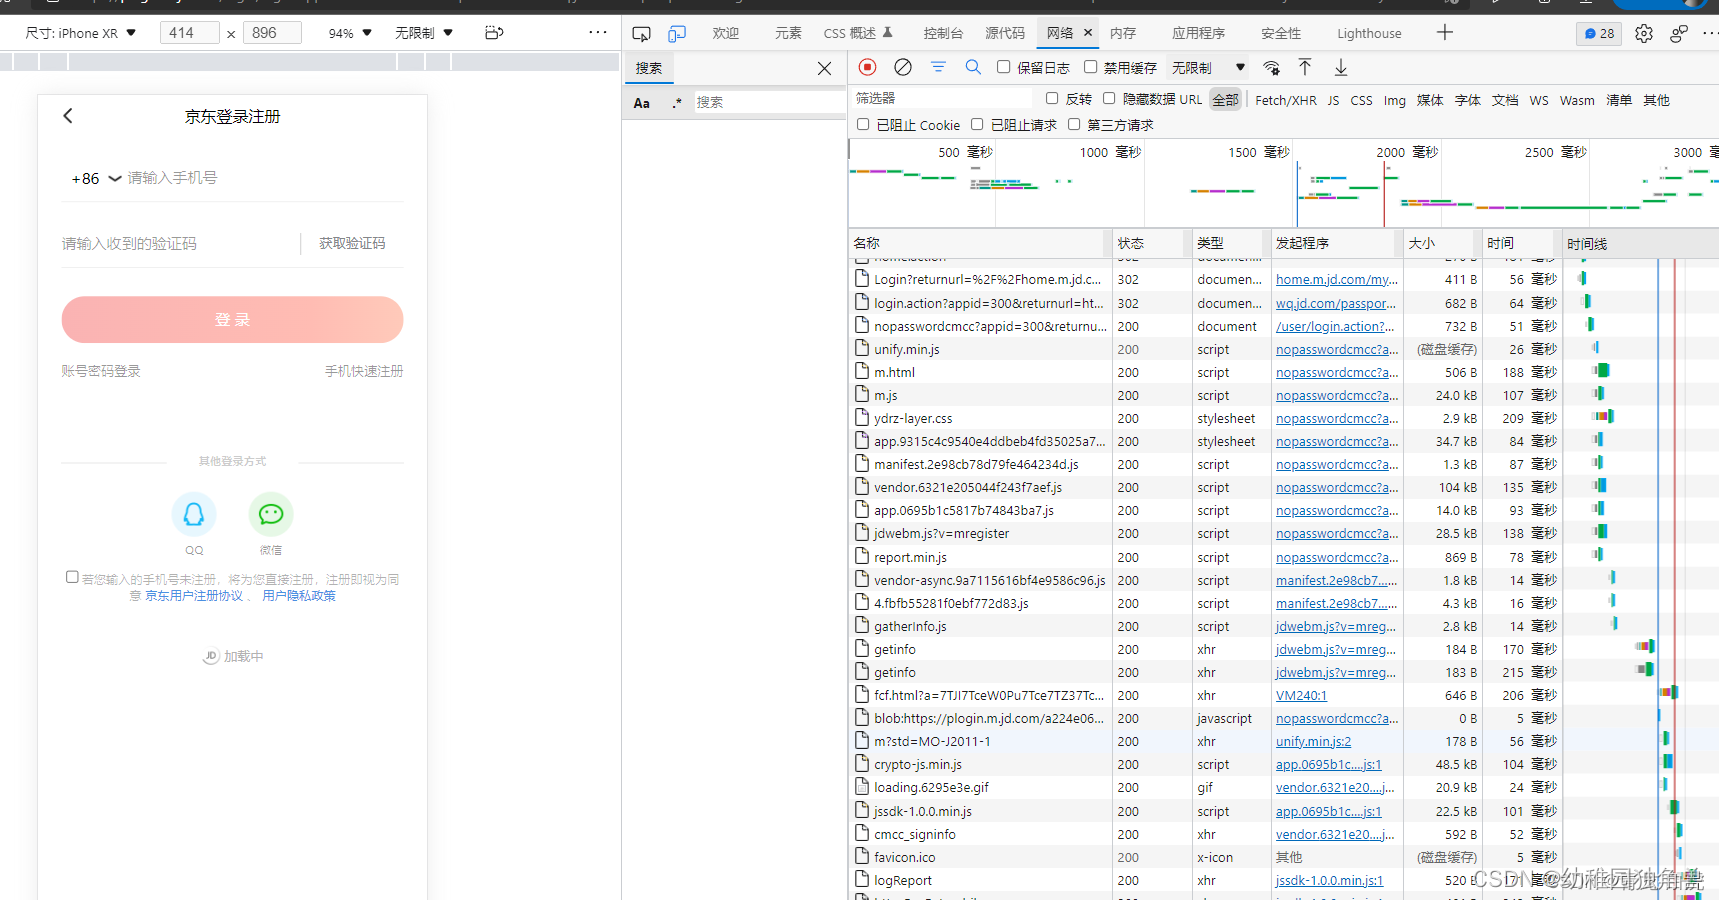Clear the network log

tap(903, 67)
